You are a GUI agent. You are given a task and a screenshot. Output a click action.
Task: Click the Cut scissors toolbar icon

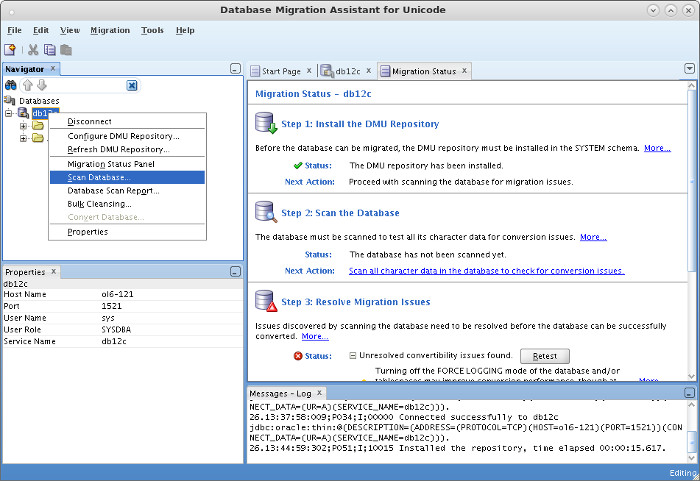point(33,50)
